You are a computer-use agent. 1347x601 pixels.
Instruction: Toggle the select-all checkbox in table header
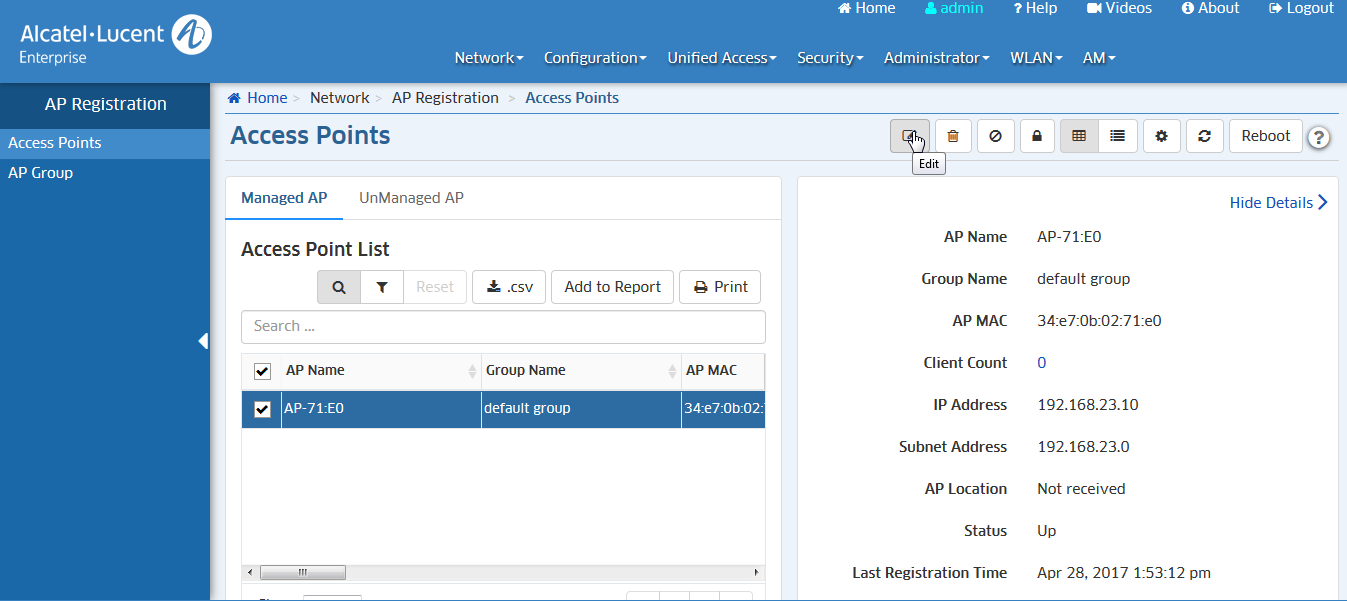coord(262,371)
